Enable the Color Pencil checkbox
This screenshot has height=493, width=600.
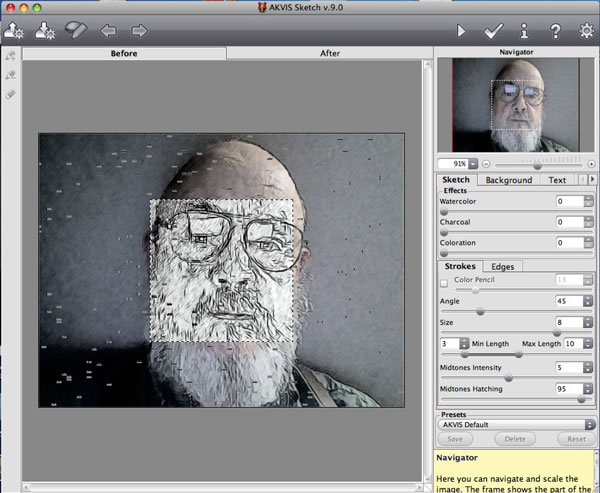[444, 283]
